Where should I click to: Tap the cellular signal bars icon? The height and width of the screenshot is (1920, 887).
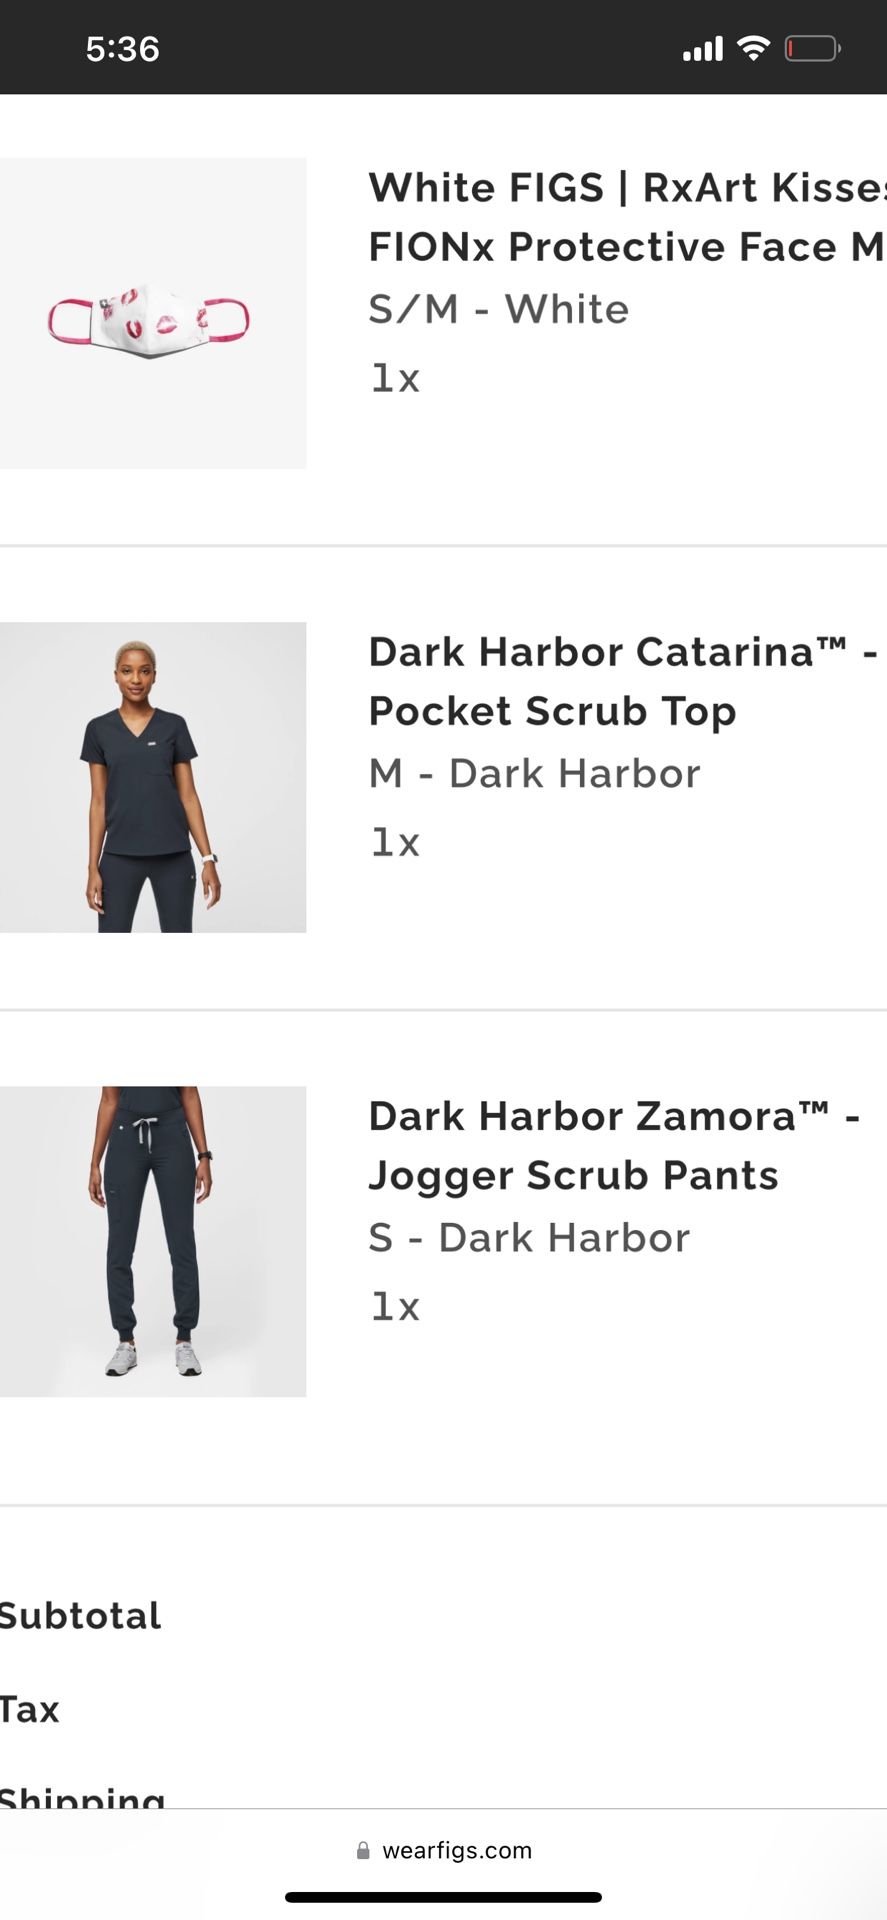pos(702,49)
